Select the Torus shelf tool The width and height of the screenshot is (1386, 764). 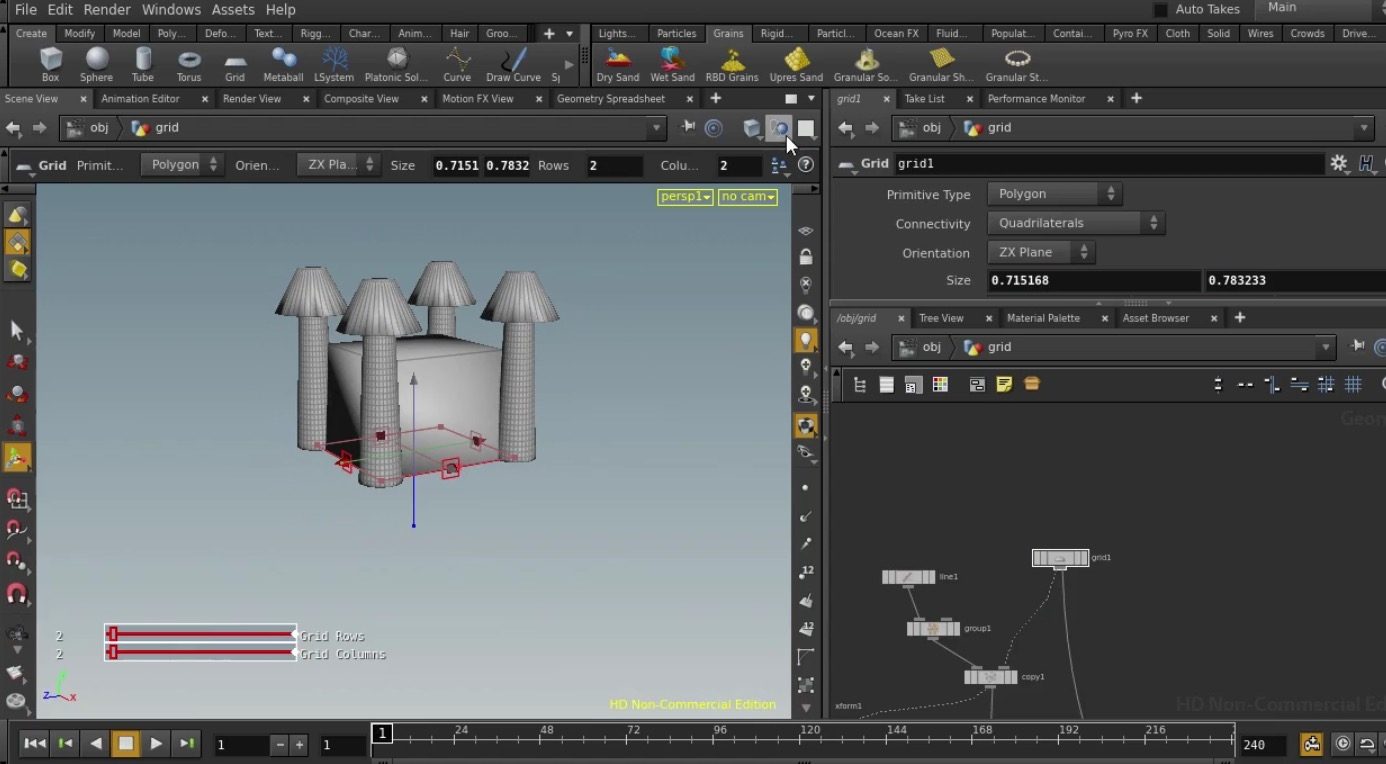click(x=189, y=64)
